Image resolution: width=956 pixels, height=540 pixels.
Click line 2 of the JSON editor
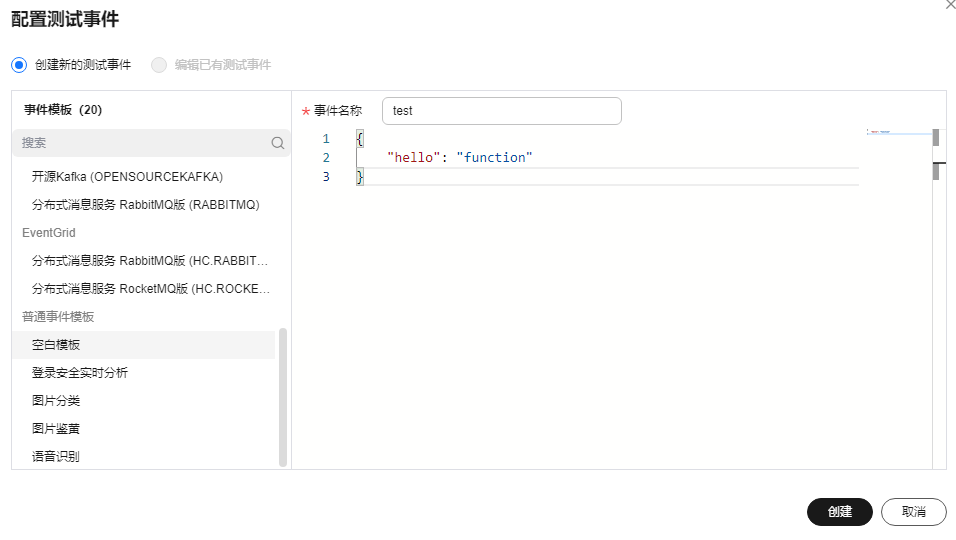600,158
